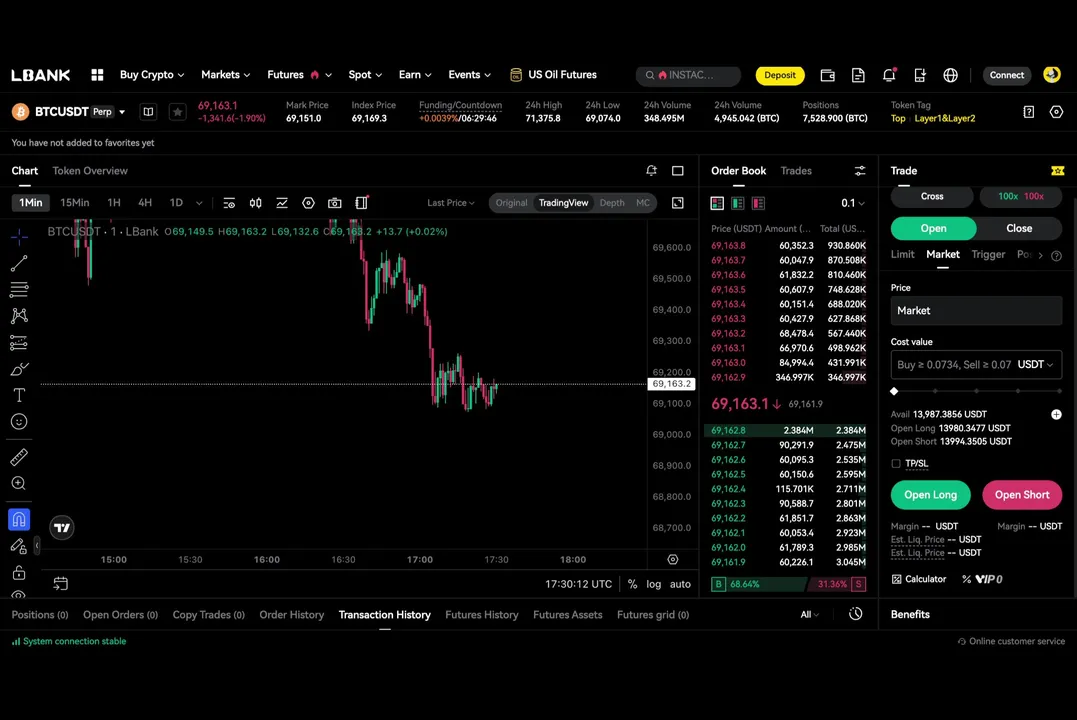Viewport: 1077px width, 720px height.
Task: Toggle log scale on chart
Action: coord(653,584)
